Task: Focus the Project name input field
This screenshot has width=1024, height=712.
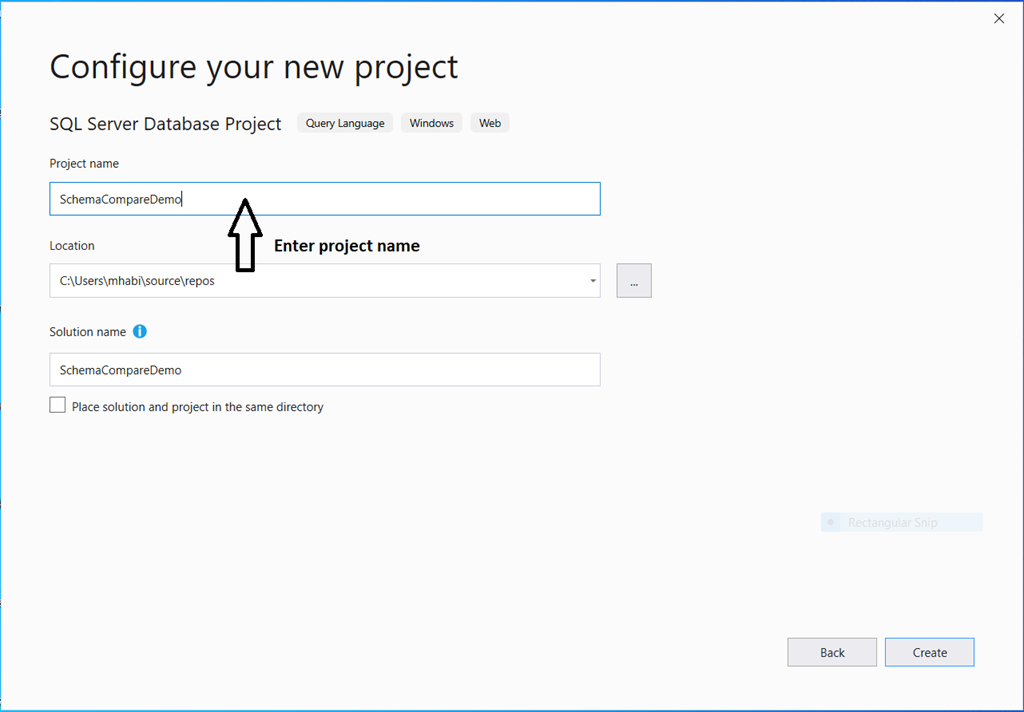Action: [325, 199]
